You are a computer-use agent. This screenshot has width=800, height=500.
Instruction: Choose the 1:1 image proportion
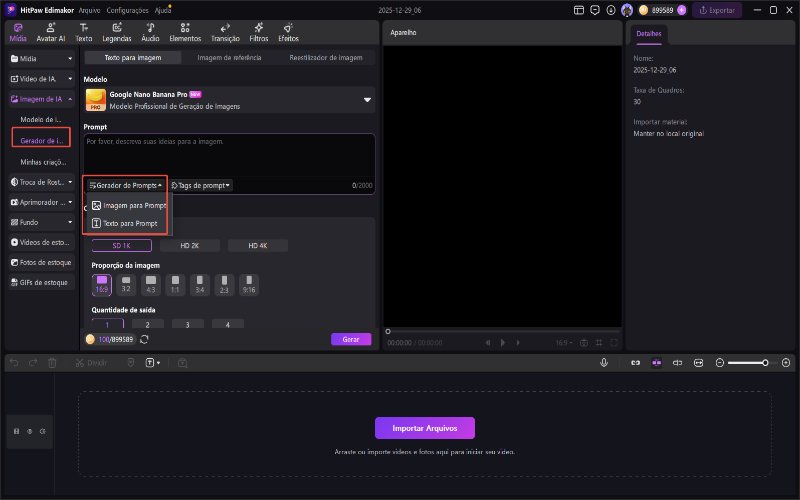click(175, 285)
